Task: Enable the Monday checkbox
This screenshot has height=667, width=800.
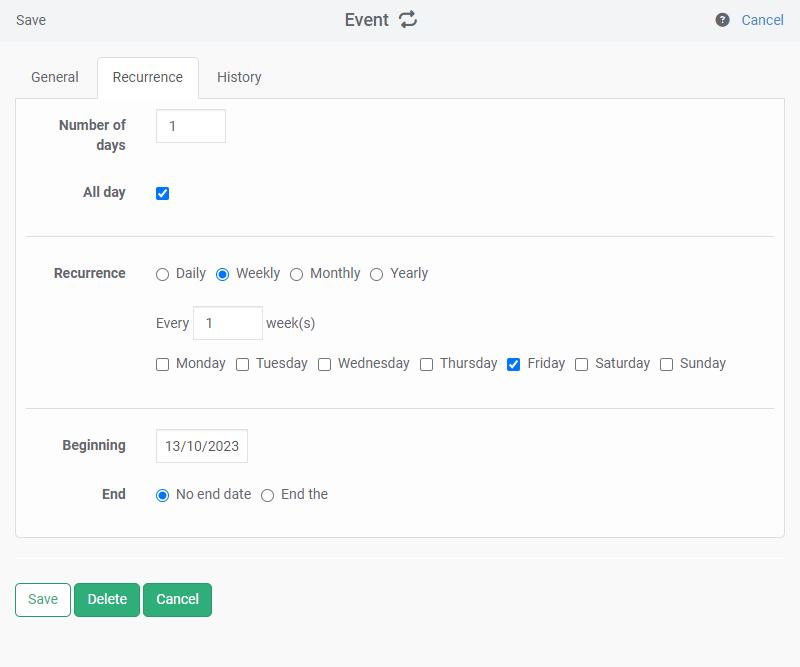Action: [x=163, y=365]
